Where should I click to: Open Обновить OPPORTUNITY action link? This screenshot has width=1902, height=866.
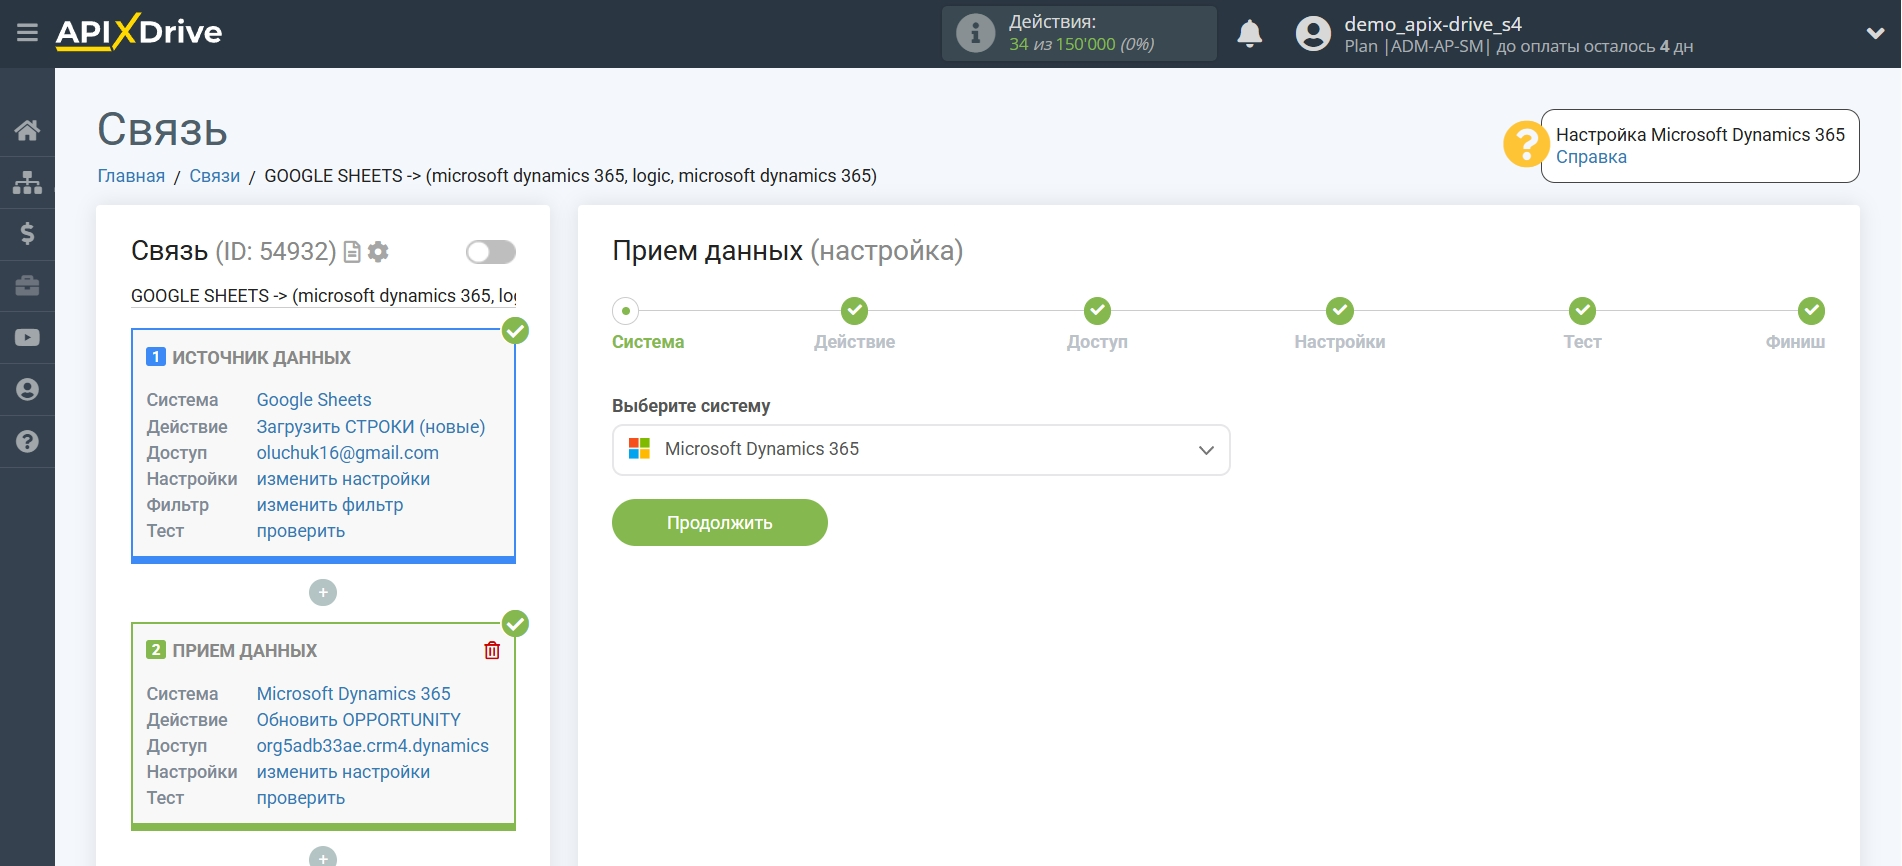(x=359, y=720)
